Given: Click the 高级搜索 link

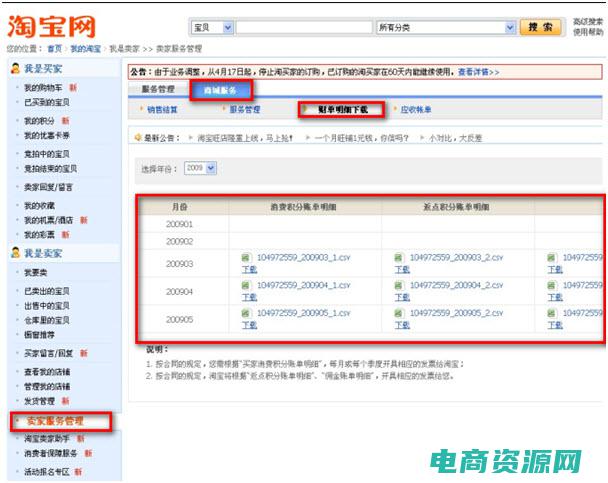Looking at the screenshot, I should [x=588, y=21].
